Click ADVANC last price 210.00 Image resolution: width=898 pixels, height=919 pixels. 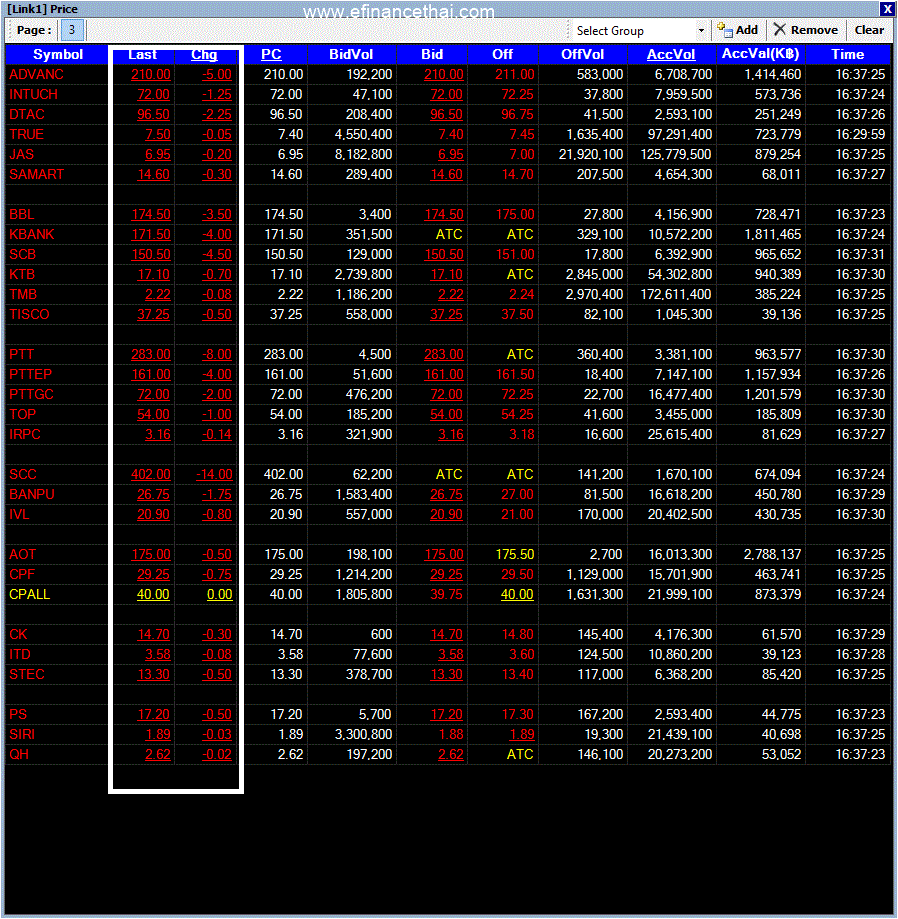(x=151, y=74)
